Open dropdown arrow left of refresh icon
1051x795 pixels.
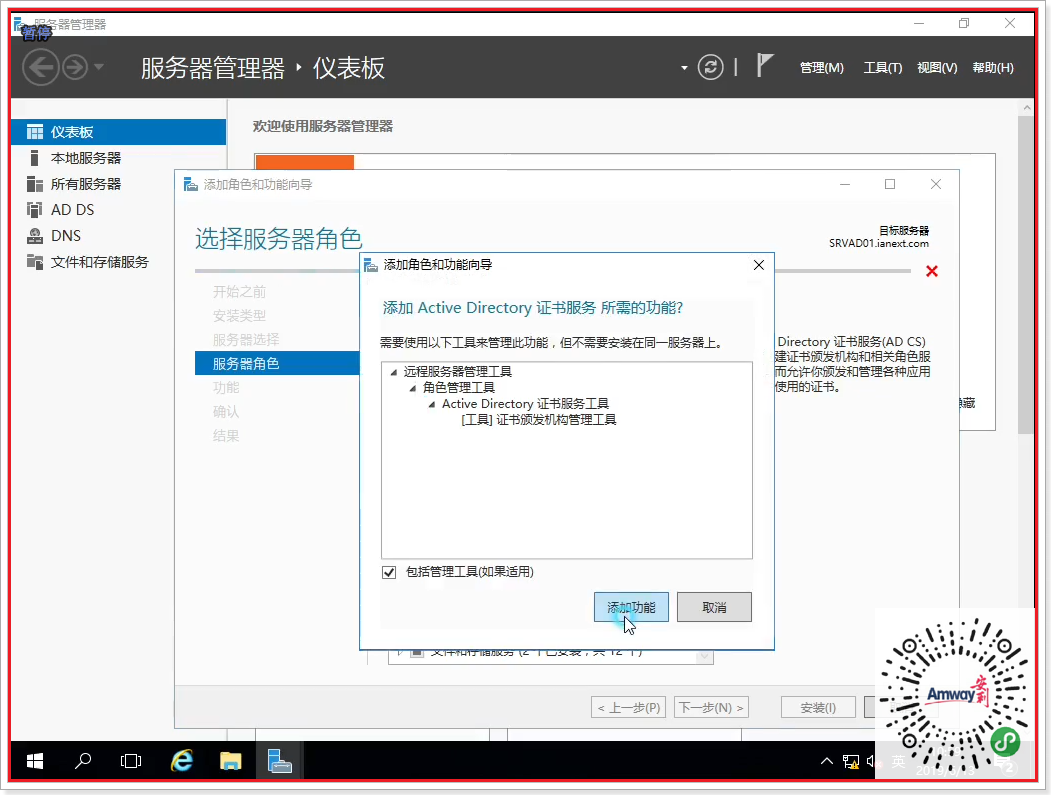(x=684, y=68)
